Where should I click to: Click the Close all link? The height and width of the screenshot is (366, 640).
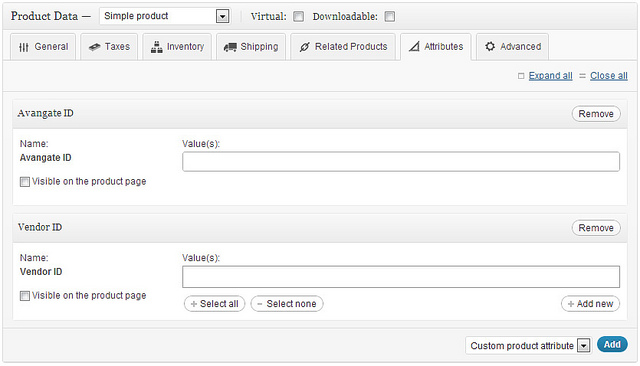click(609, 76)
